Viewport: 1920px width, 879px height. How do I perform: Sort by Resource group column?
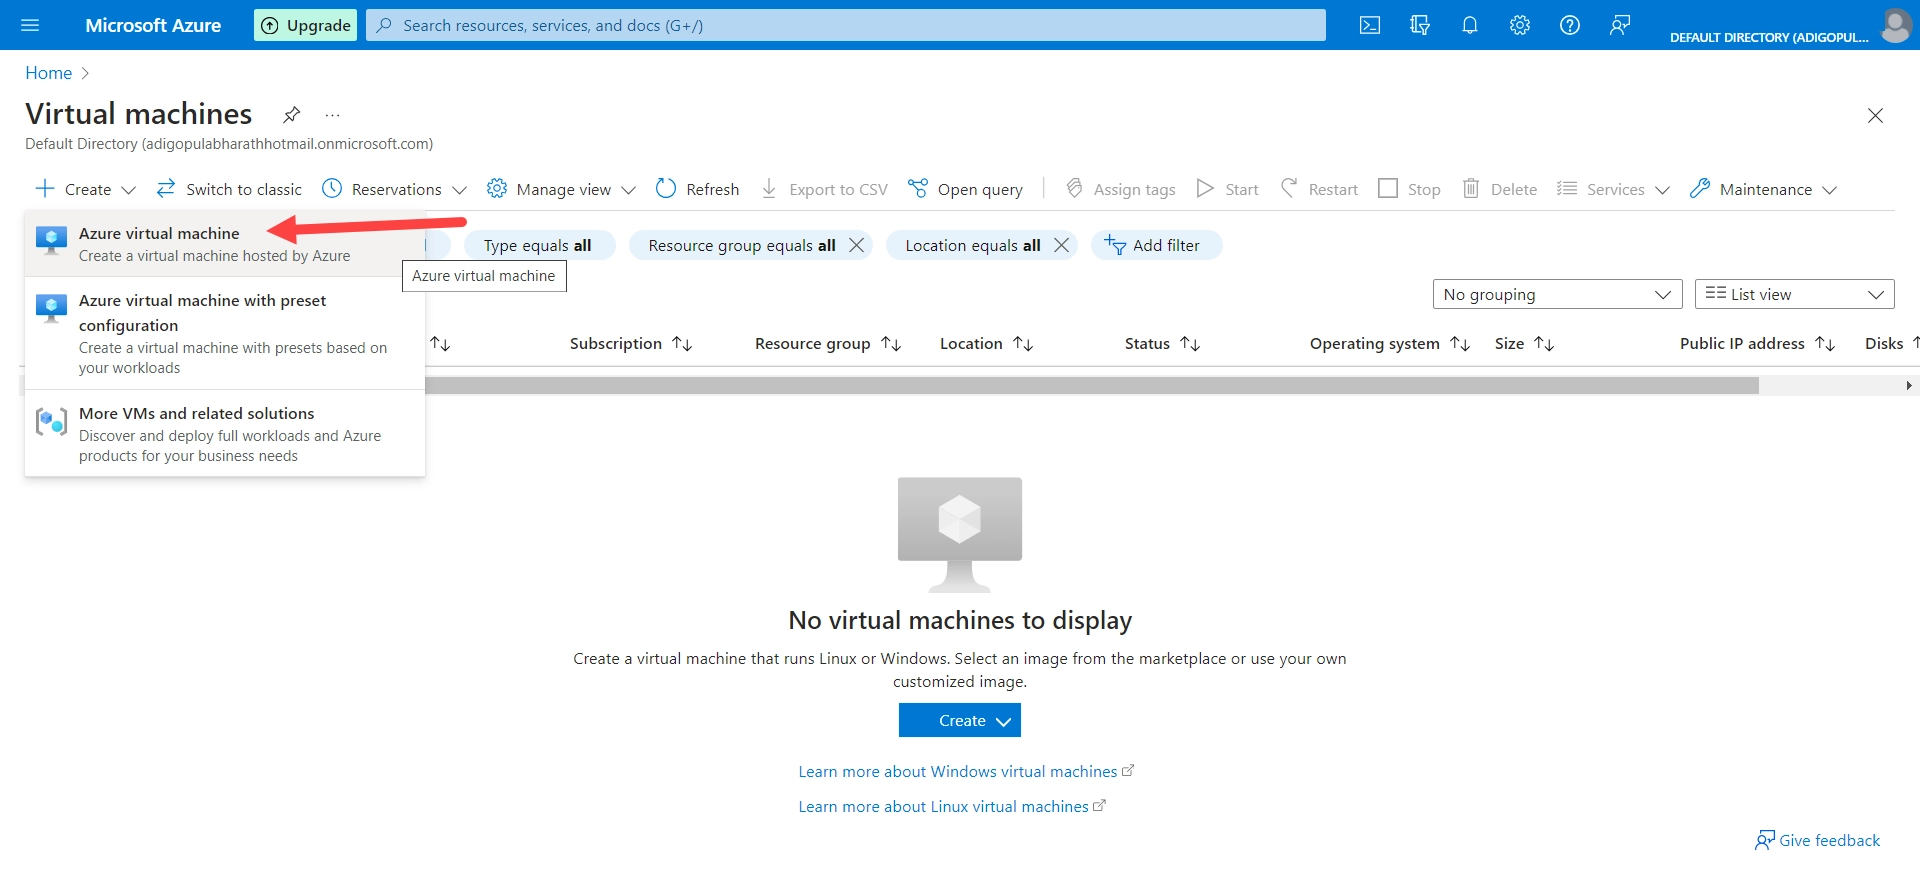[x=828, y=343]
